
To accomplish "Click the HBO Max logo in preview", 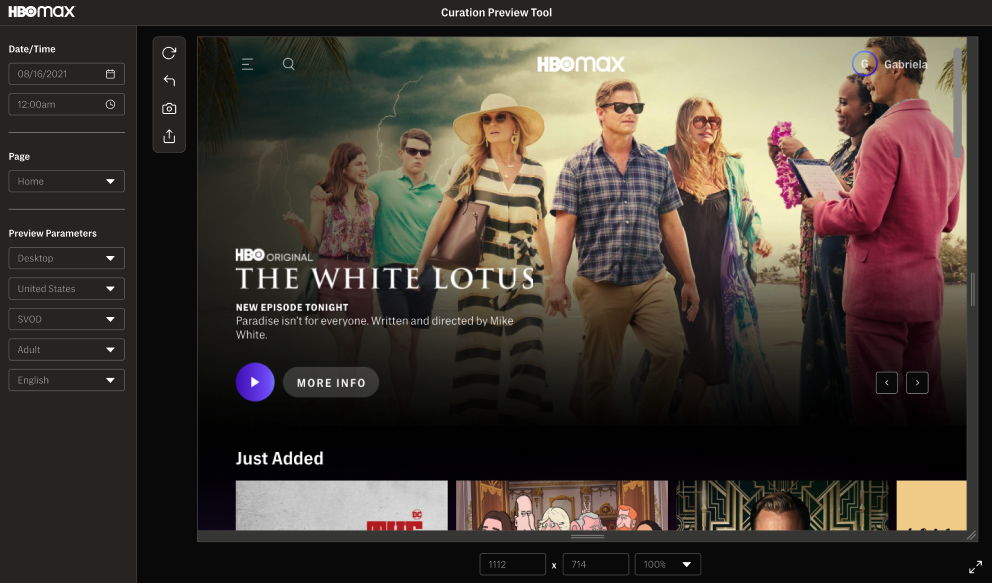I will [581, 64].
